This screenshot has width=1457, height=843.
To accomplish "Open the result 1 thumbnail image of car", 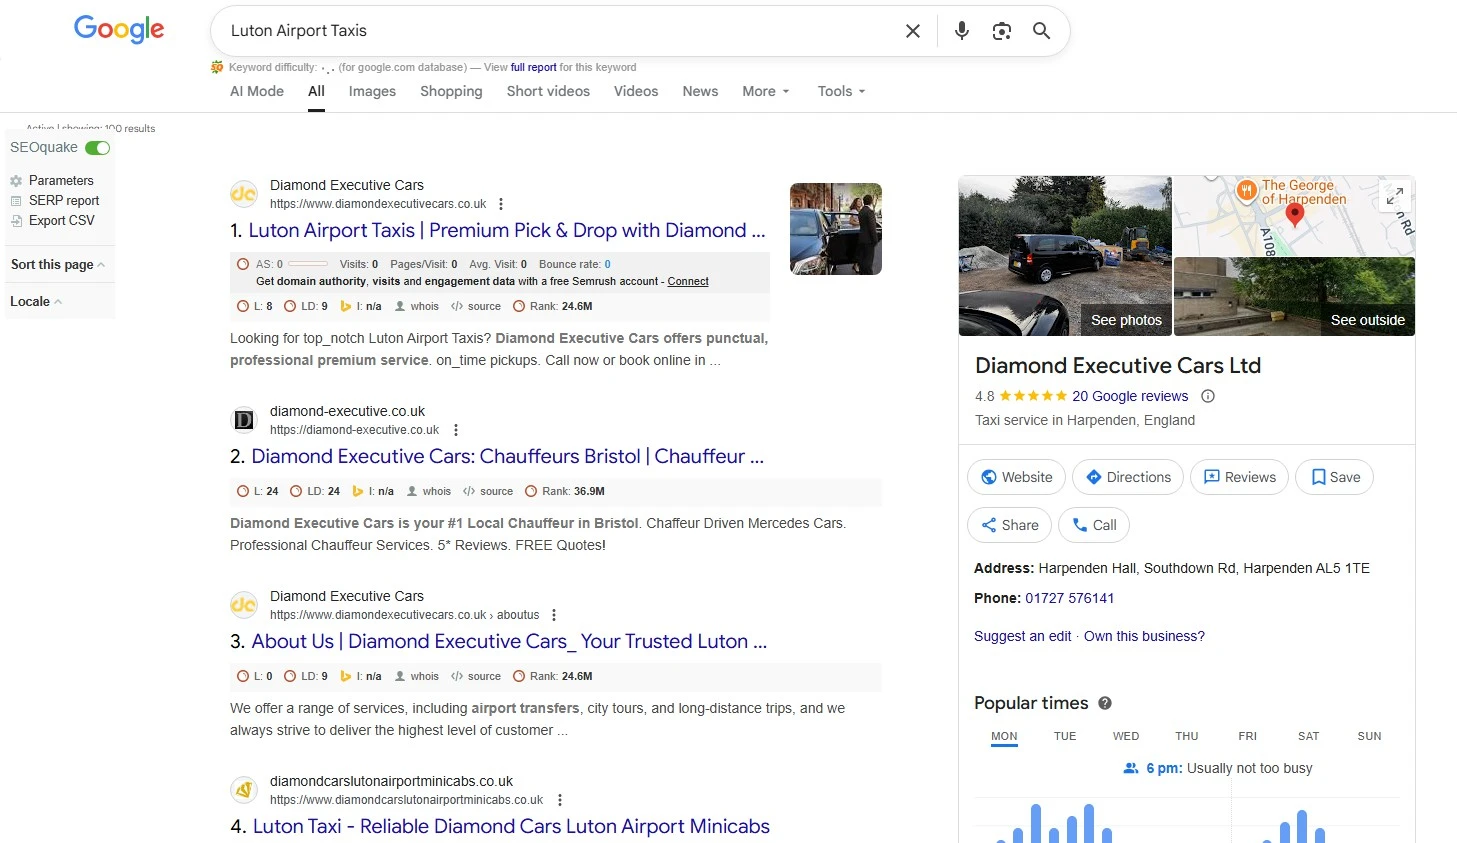I will (x=836, y=229).
